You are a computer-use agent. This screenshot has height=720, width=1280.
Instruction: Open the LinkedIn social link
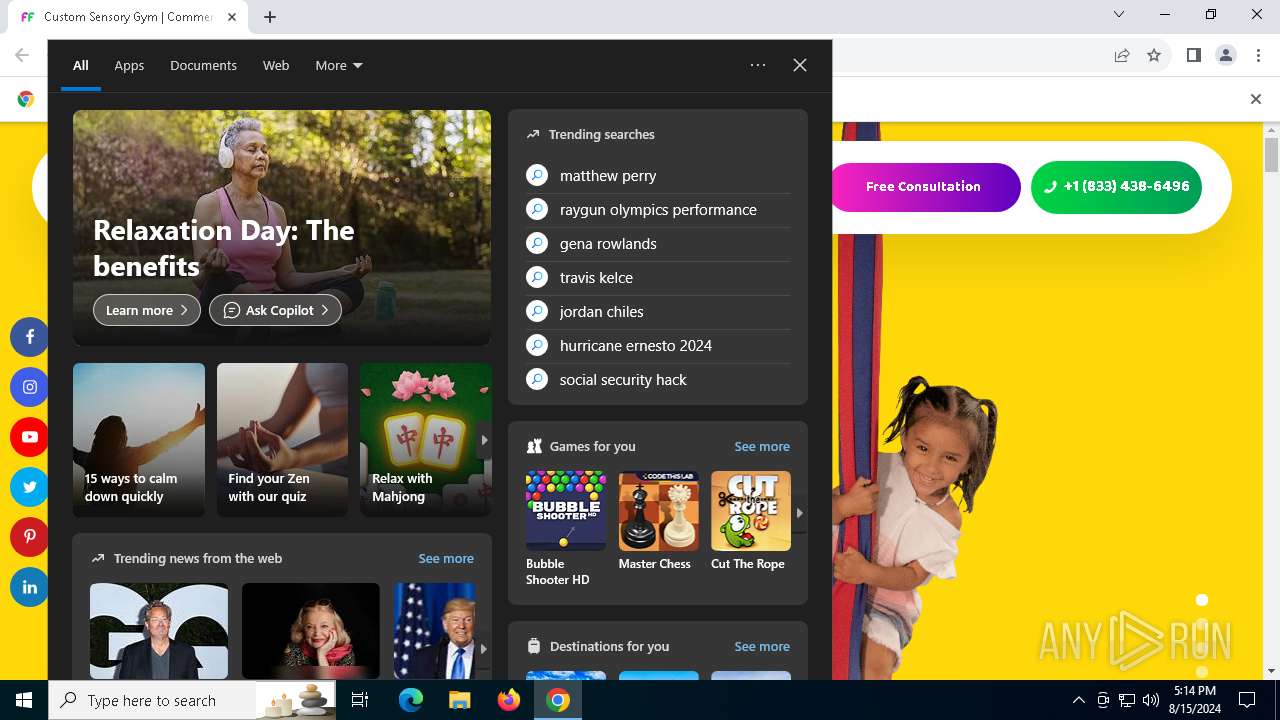point(29,587)
